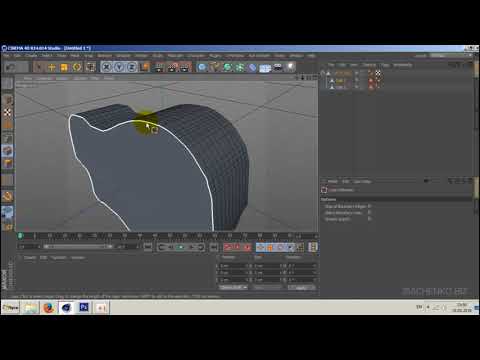
Task: Play the animation forward
Action: pyautogui.click(x=181, y=247)
